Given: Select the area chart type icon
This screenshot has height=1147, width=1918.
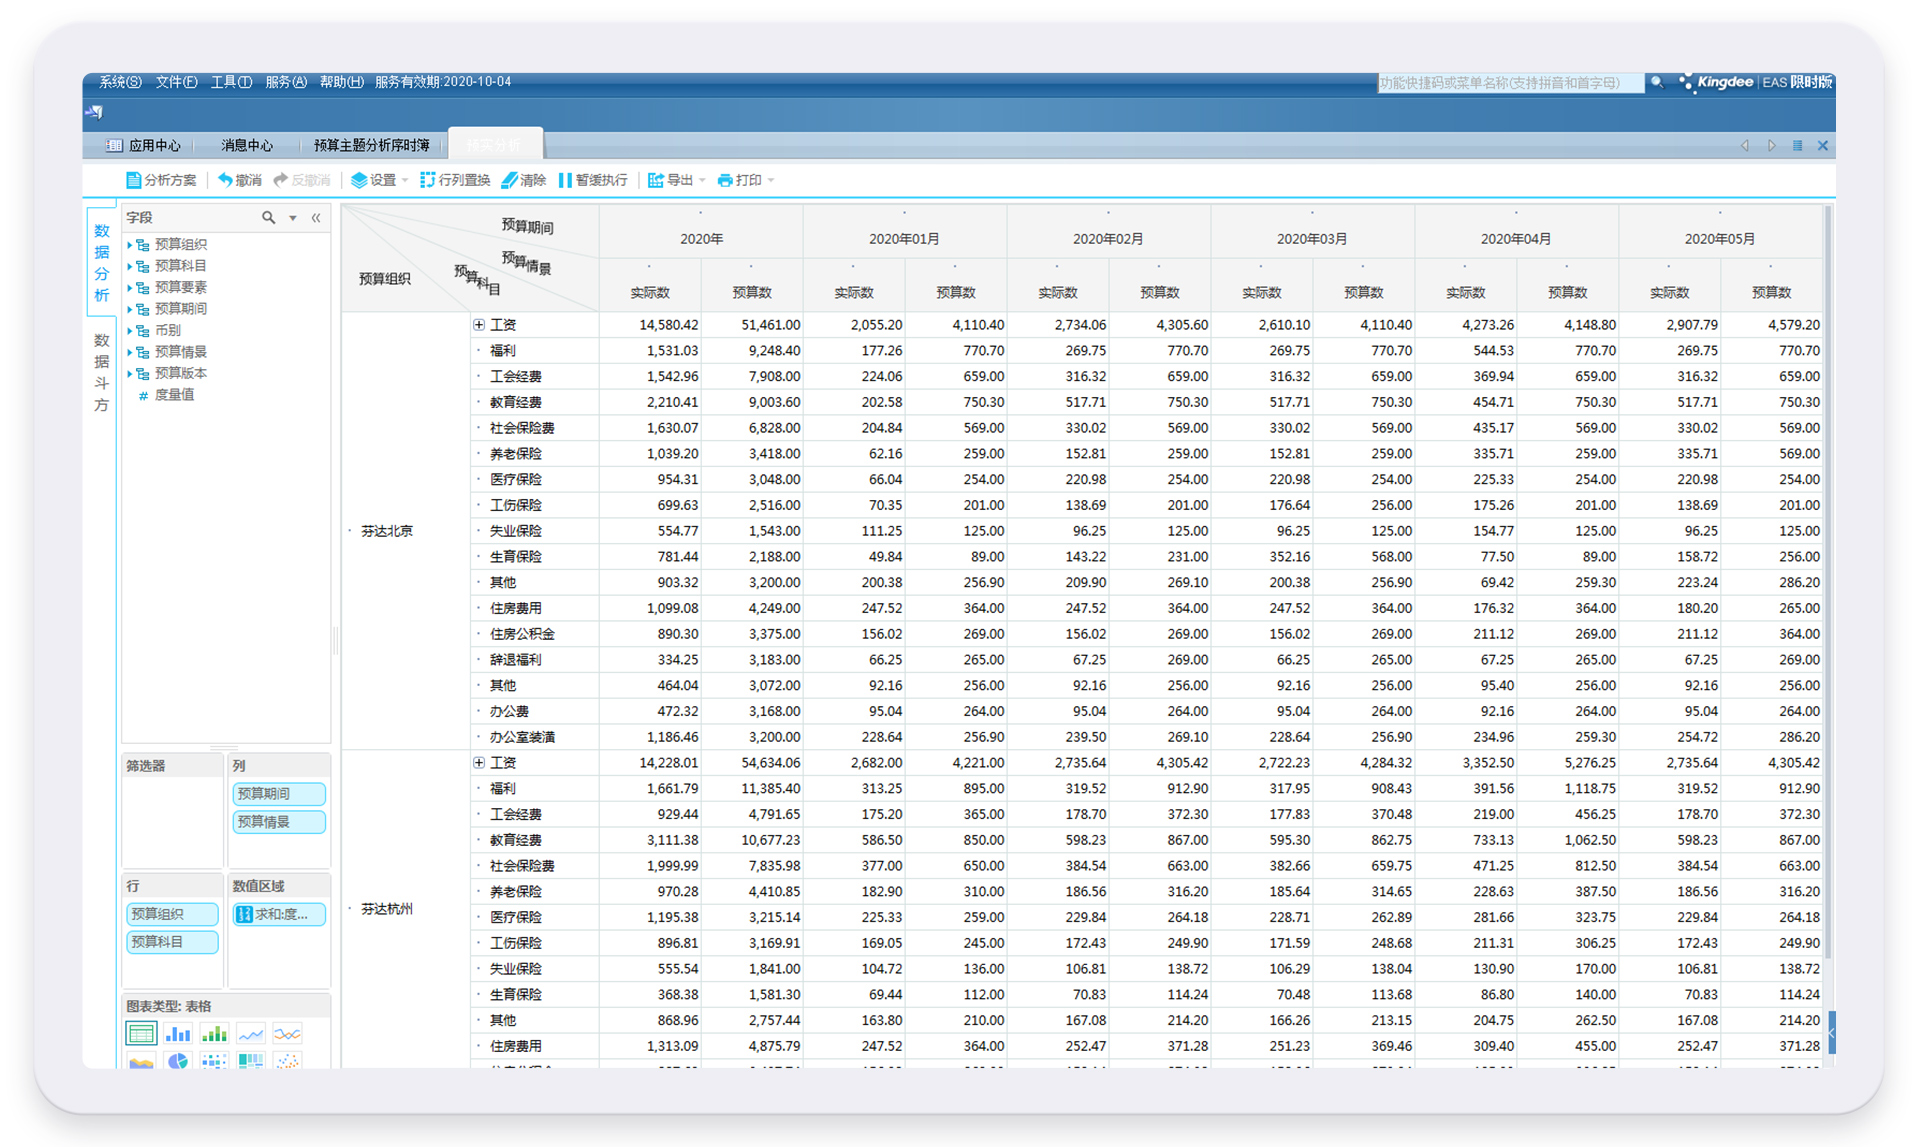Looking at the screenshot, I should [x=141, y=1061].
